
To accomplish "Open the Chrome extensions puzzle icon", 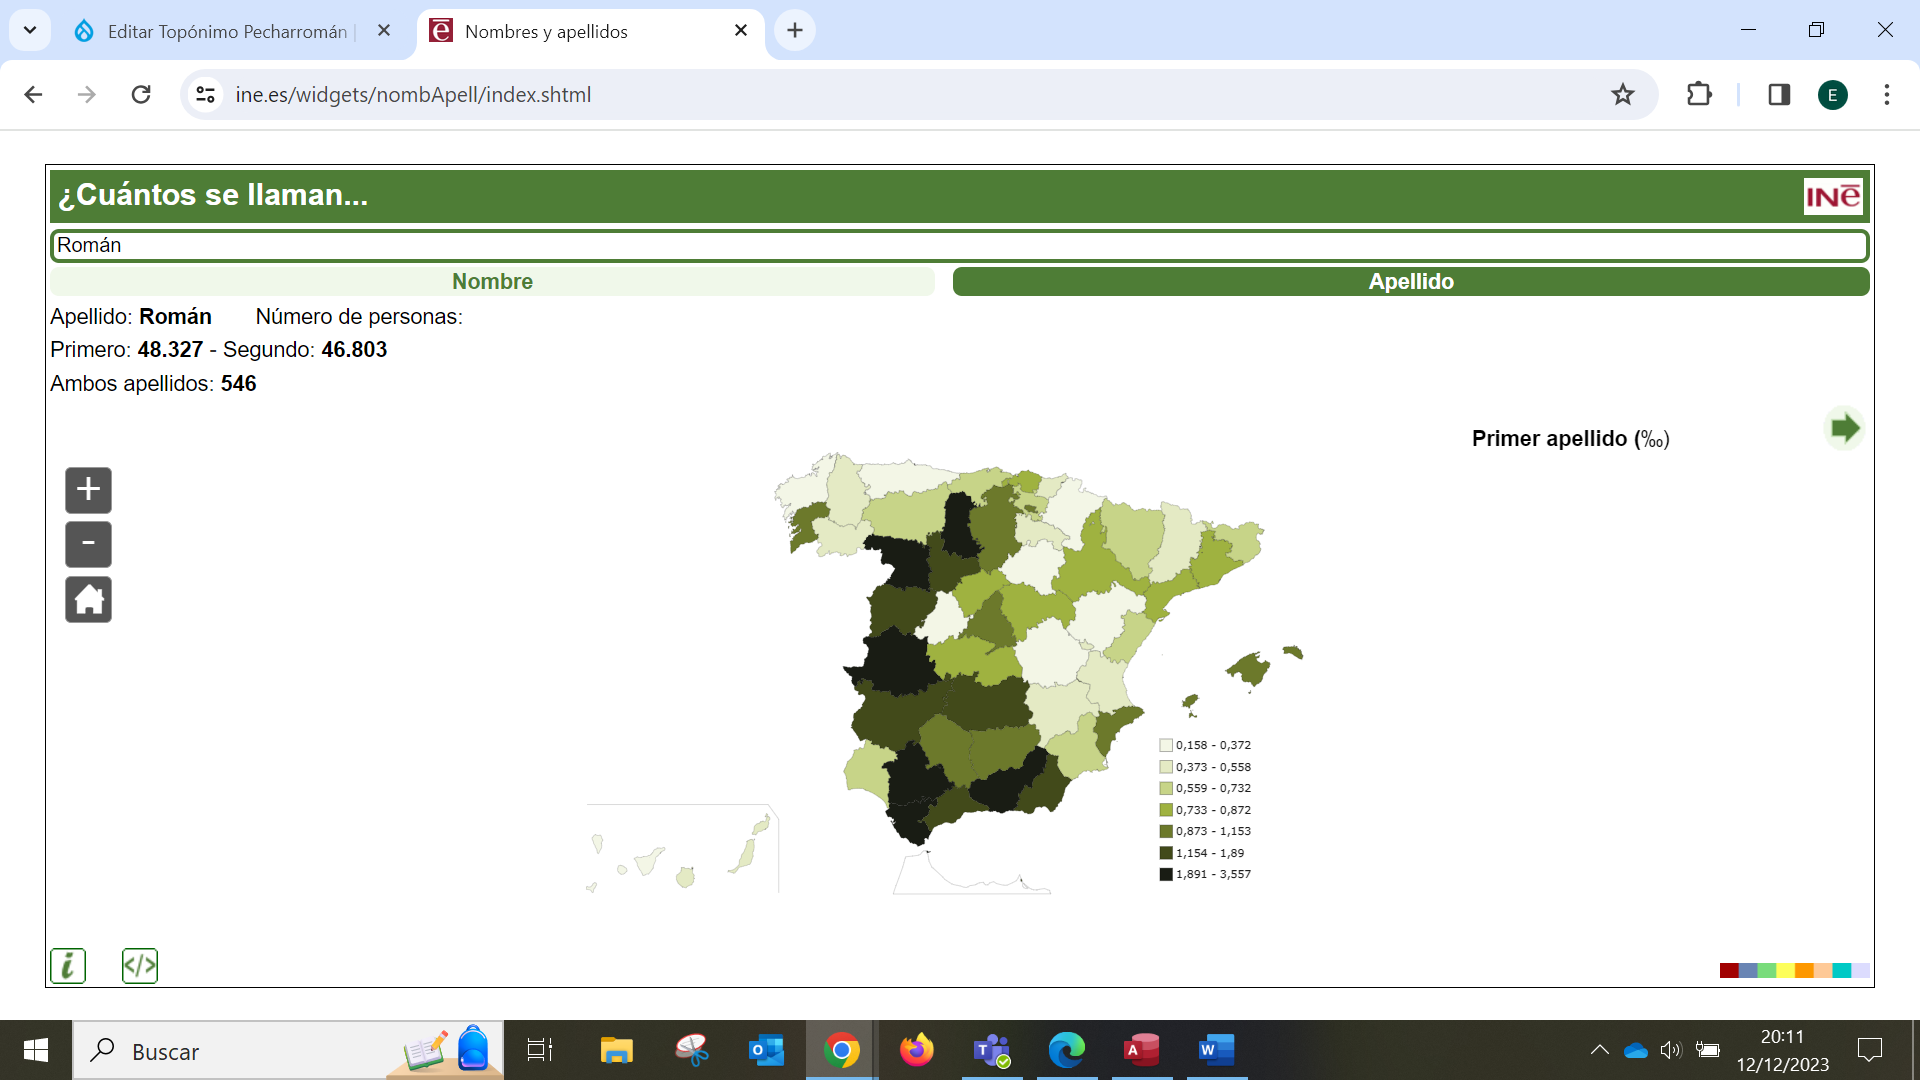I will 1699,95.
